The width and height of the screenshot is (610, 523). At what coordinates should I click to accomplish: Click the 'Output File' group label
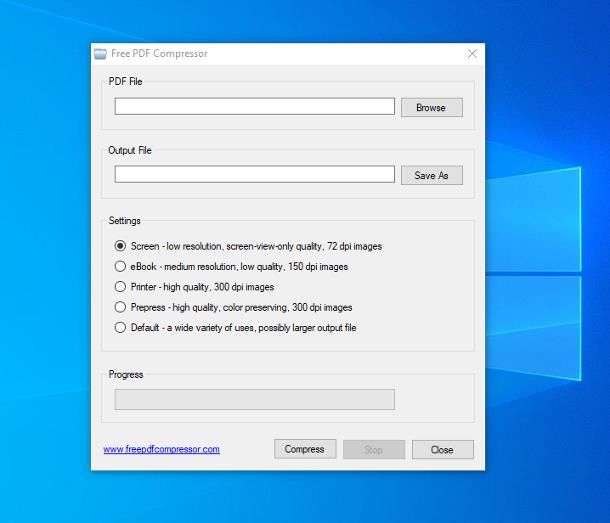pyautogui.click(x=130, y=150)
